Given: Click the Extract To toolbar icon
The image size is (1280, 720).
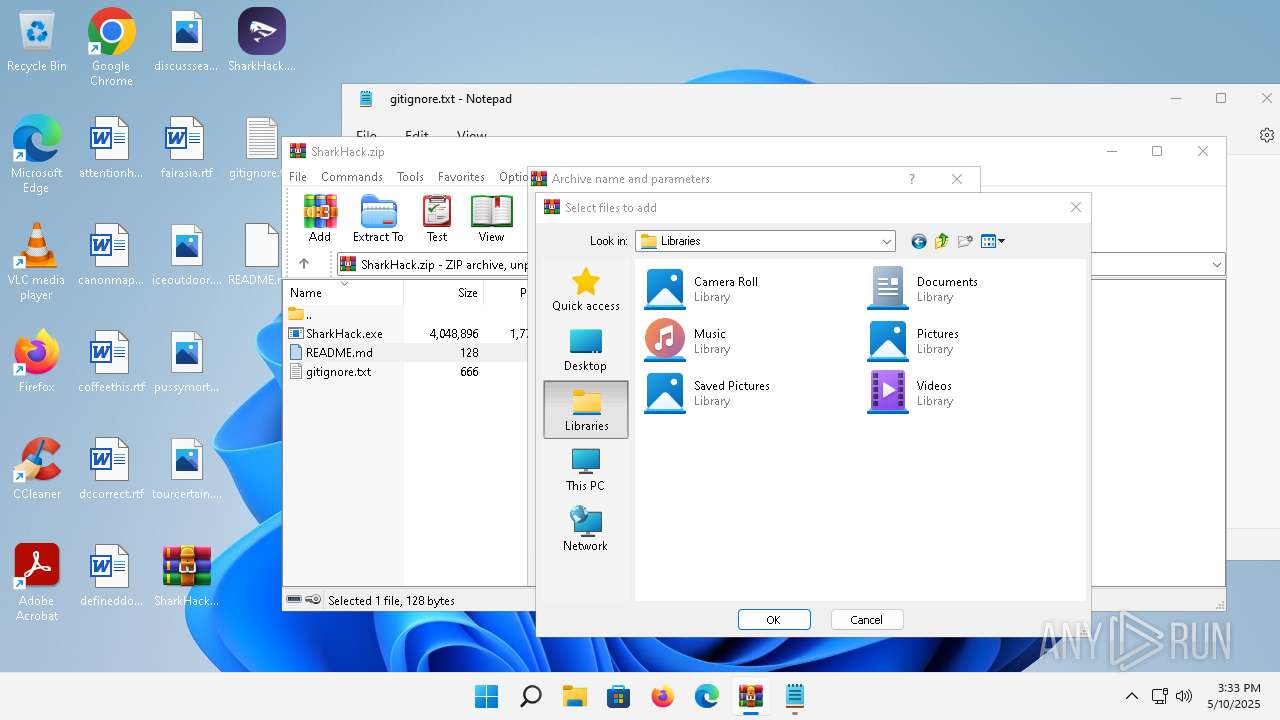Looking at the screenshot, I should pos(378,219).
